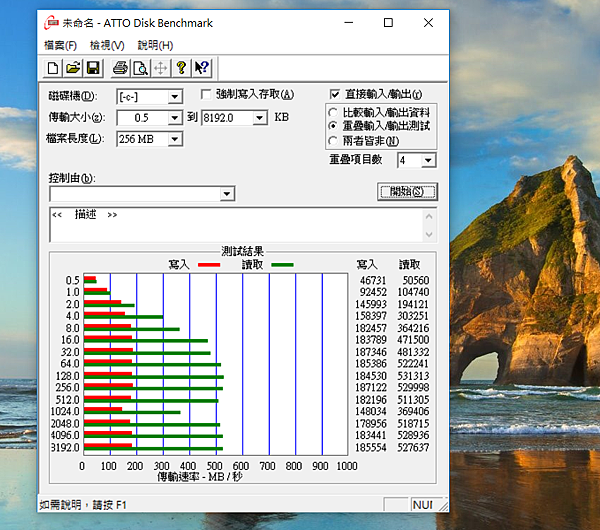Screen dimensions: 600x530
Task: Click the ATTO app icon in the title bar
Action: [x=51, y=23]
